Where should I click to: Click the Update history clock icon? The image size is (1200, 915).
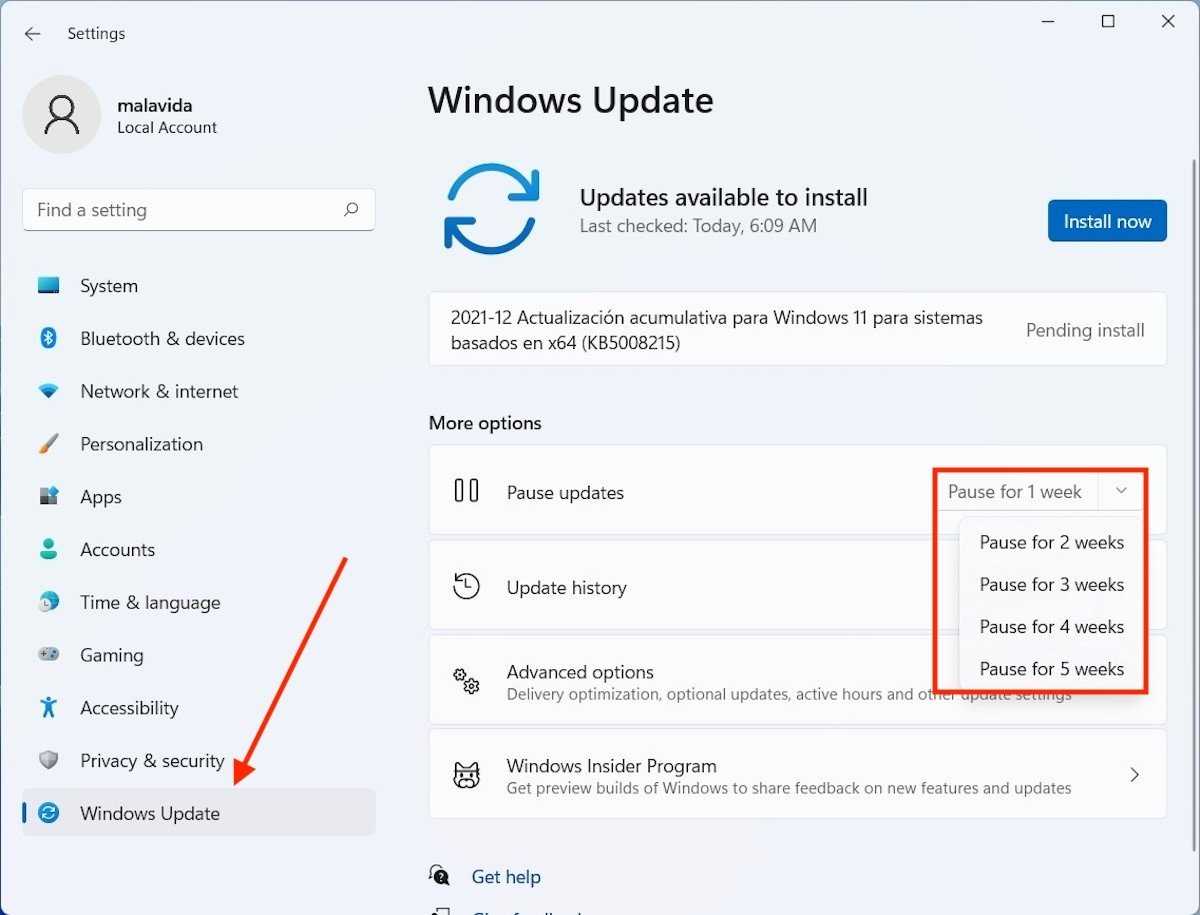click(x=466, y=586)
